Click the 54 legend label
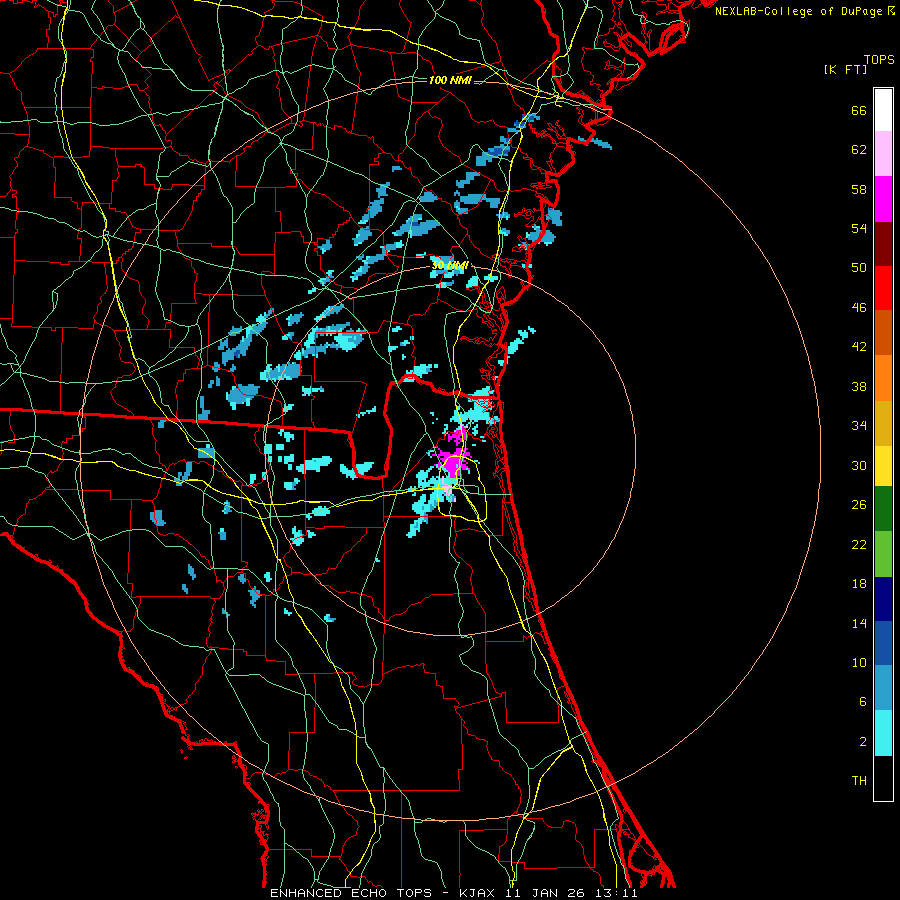 click(859, 228)
